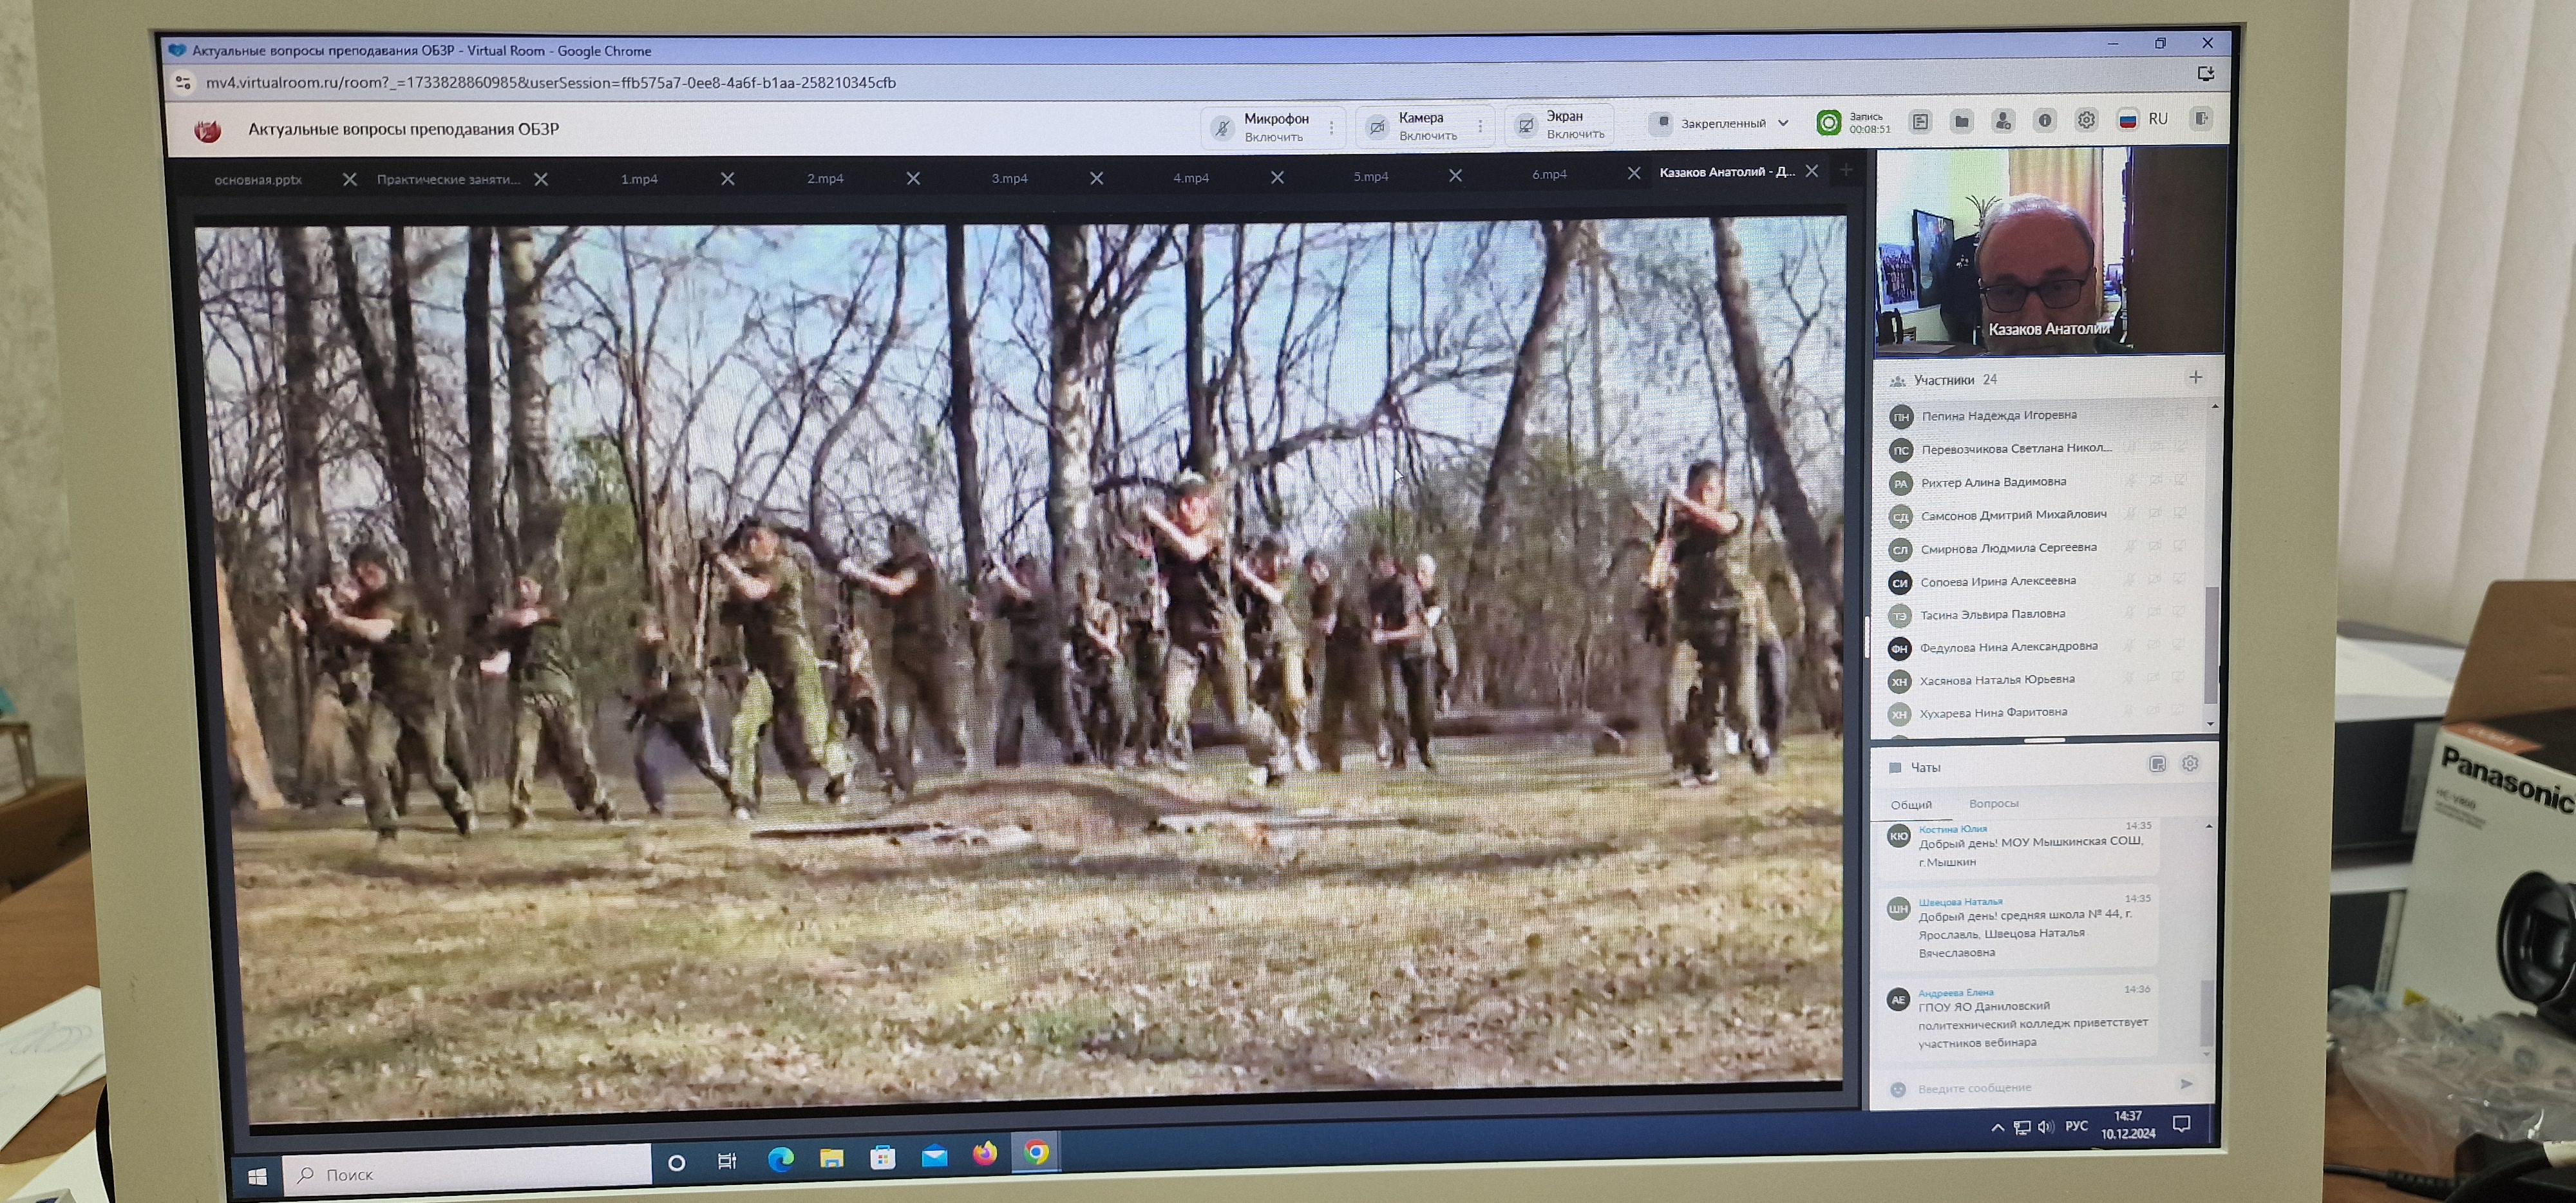Switch to the 1.mp4 tab
Image resolution: width=2576 pixels, height=1203 pixels.
click(x=639, y=179)
